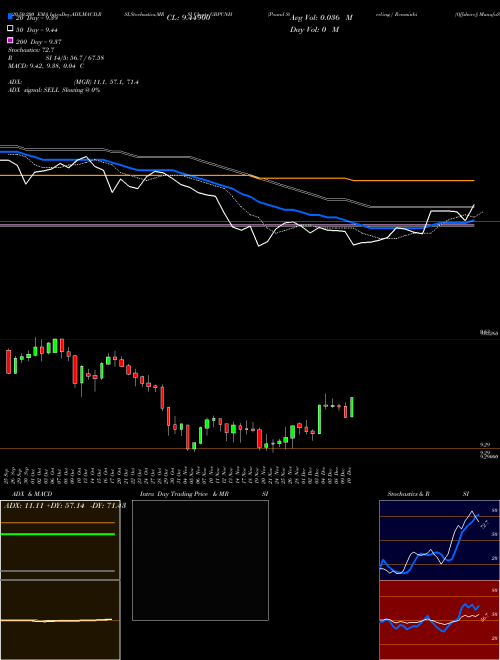Click the 'Avg Vol: 0.036 M' label
This screenshot has height=660, width=500.
(x=321, y=18)
